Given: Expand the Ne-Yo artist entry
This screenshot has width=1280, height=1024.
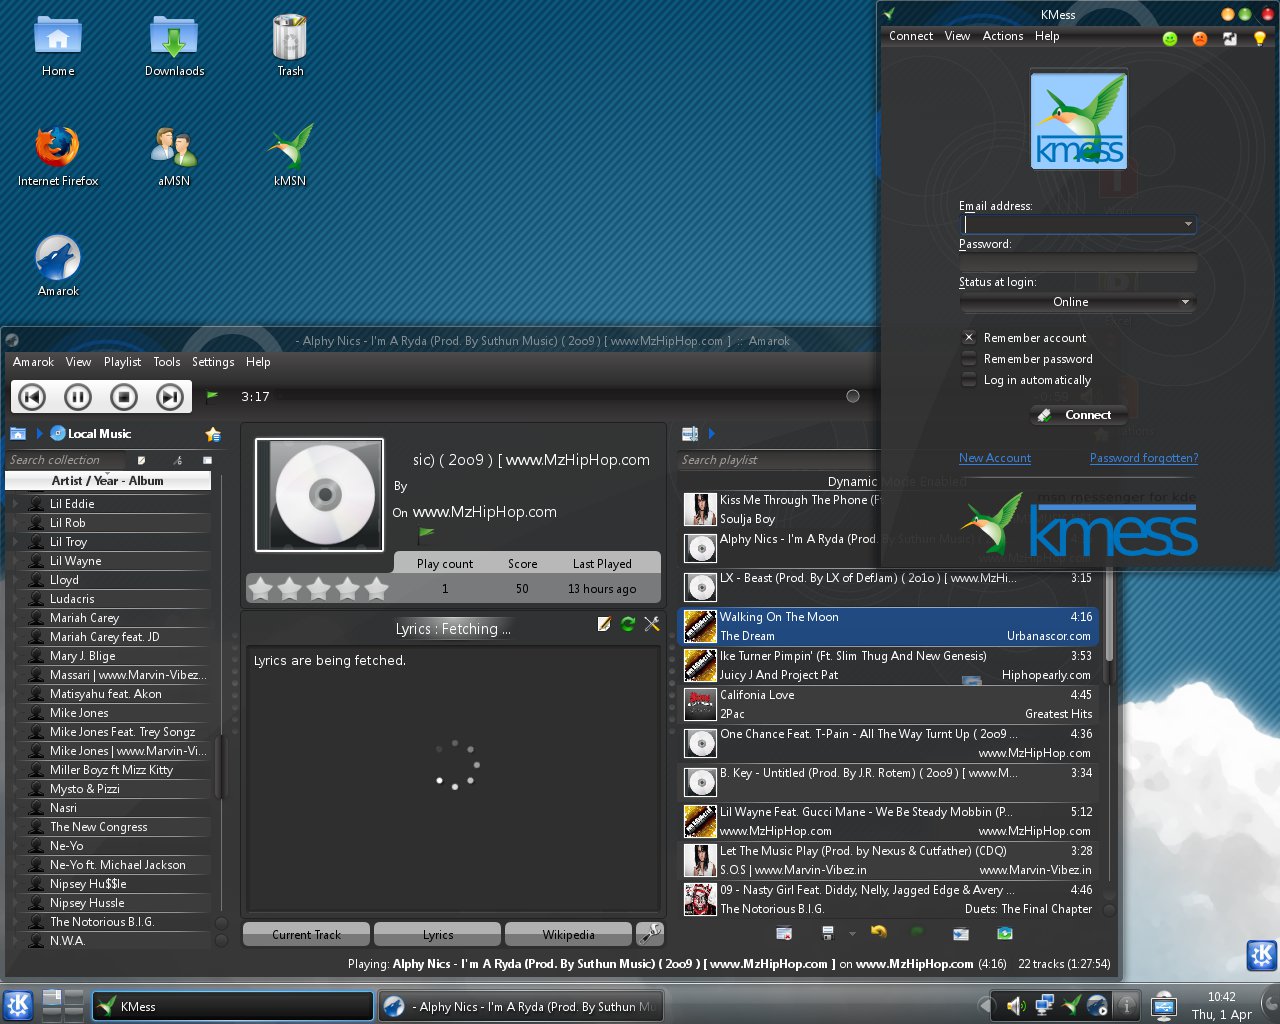Looking at the screenshot, I should coord(16,846).
